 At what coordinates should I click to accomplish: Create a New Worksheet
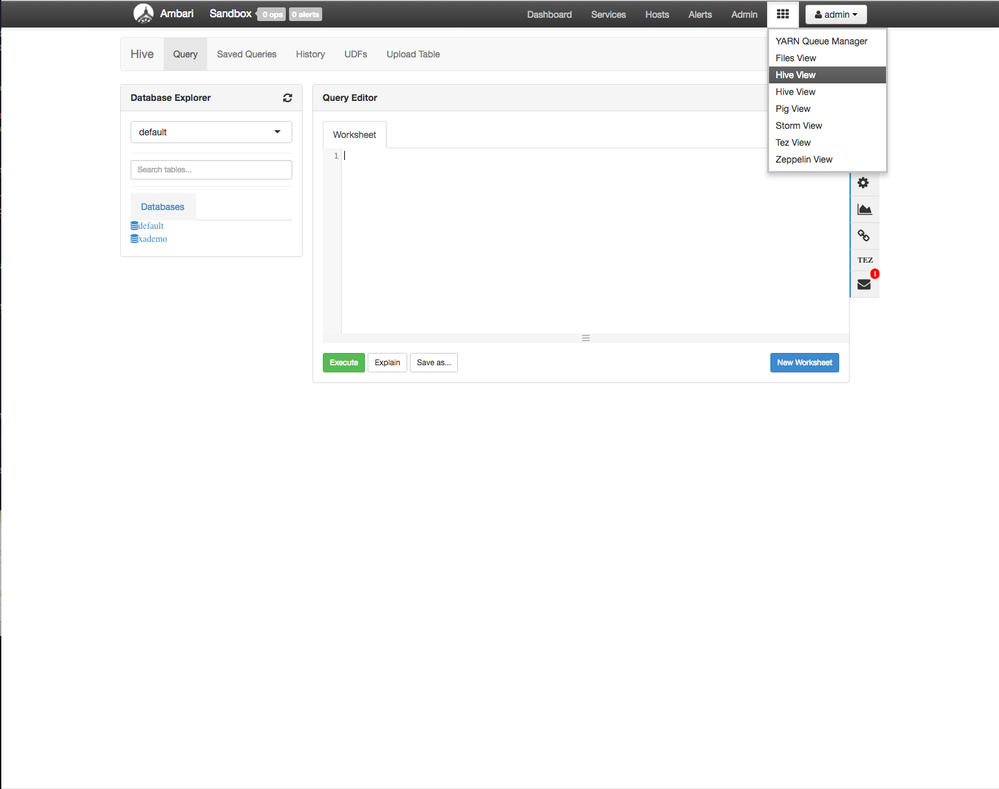coord(805,363)
